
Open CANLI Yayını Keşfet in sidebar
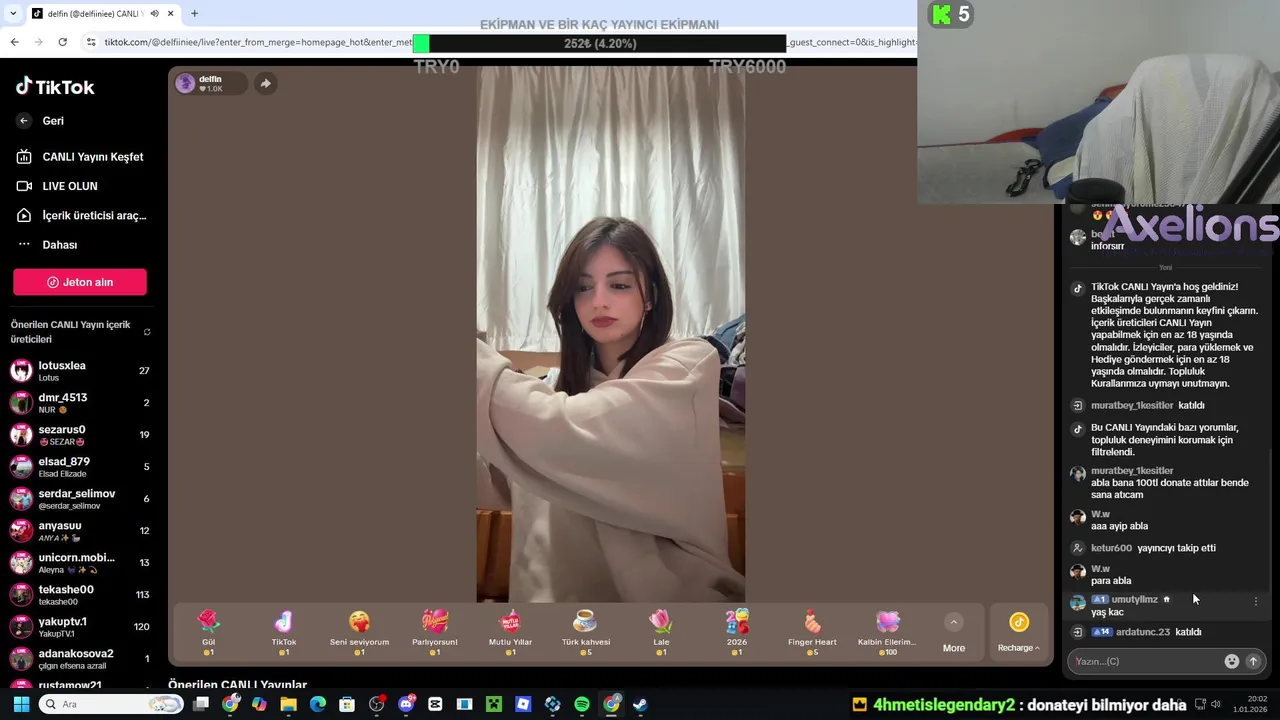click(80, 157)
